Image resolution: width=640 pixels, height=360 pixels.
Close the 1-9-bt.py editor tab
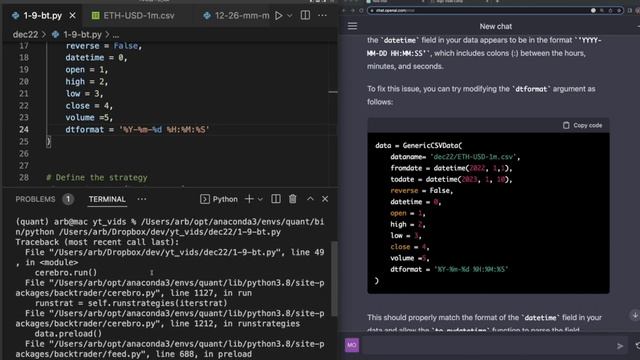(x=72, y=16)
